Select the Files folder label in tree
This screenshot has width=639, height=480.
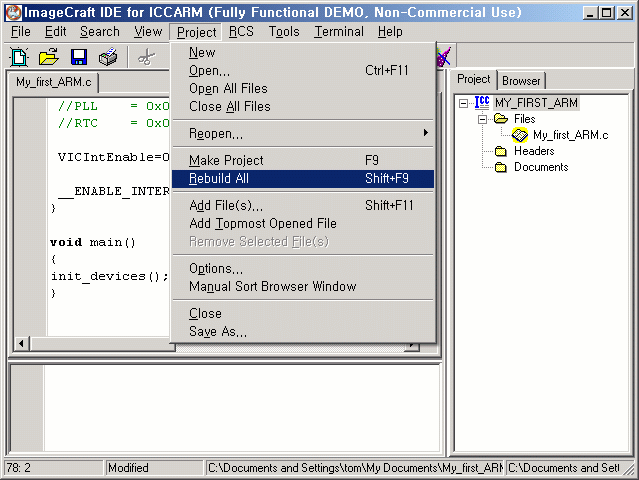pyautogui.click(x=524, y=119)
